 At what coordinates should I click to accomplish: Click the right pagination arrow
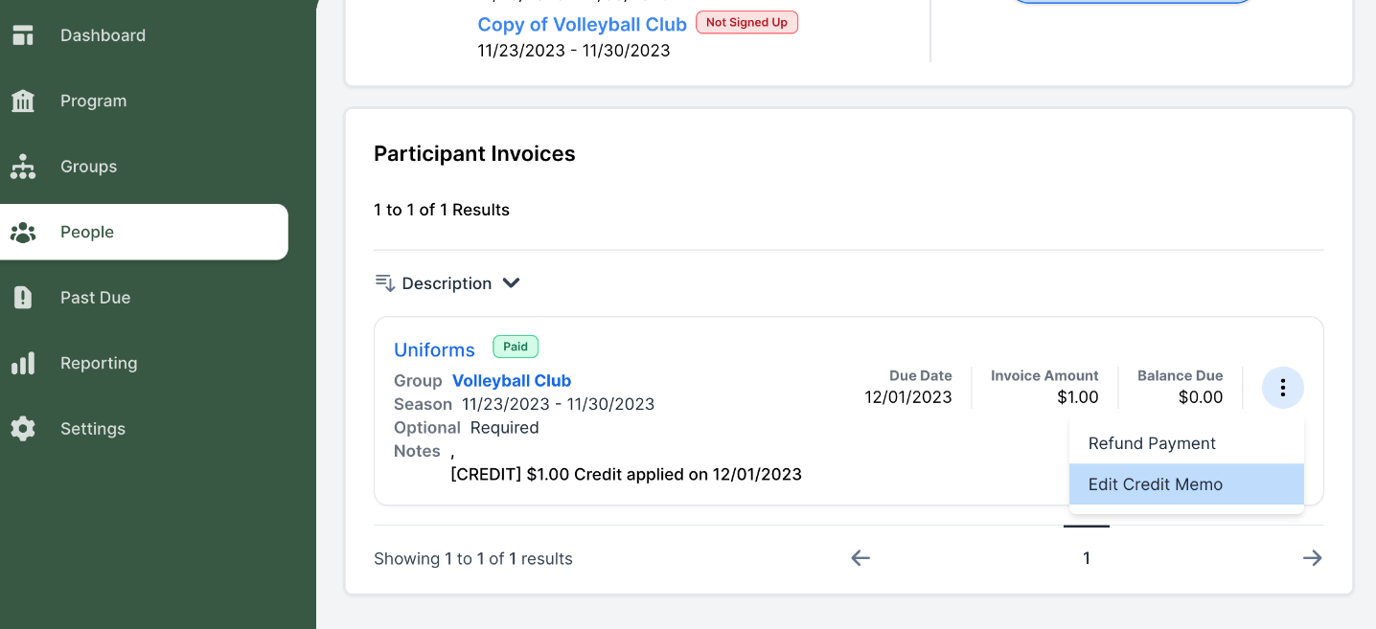coord(1312,558)
